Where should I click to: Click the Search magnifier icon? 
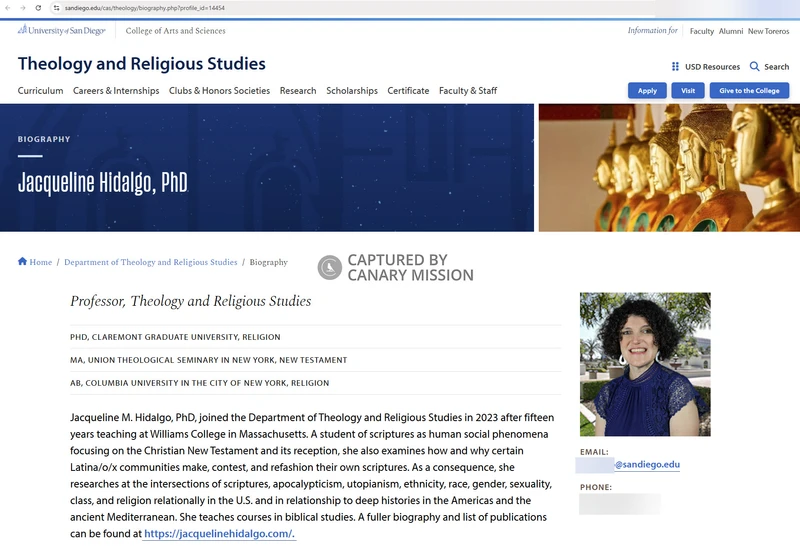[755, 67]
